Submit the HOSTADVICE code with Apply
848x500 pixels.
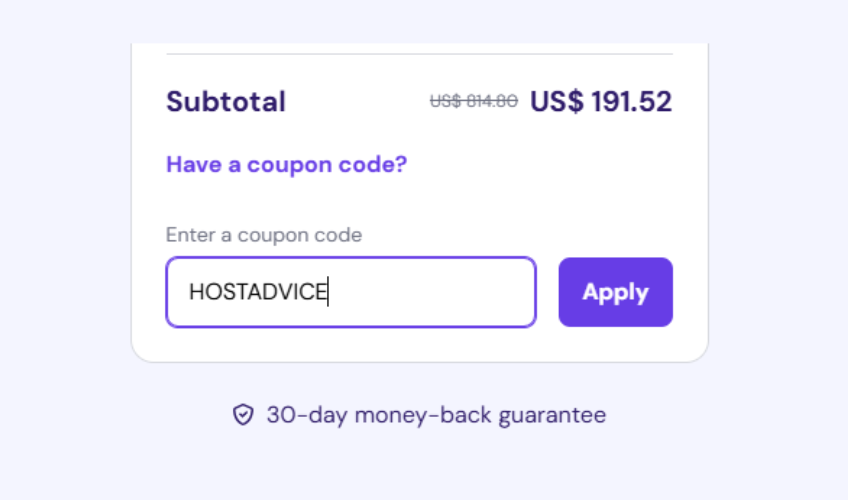(615, 292)
